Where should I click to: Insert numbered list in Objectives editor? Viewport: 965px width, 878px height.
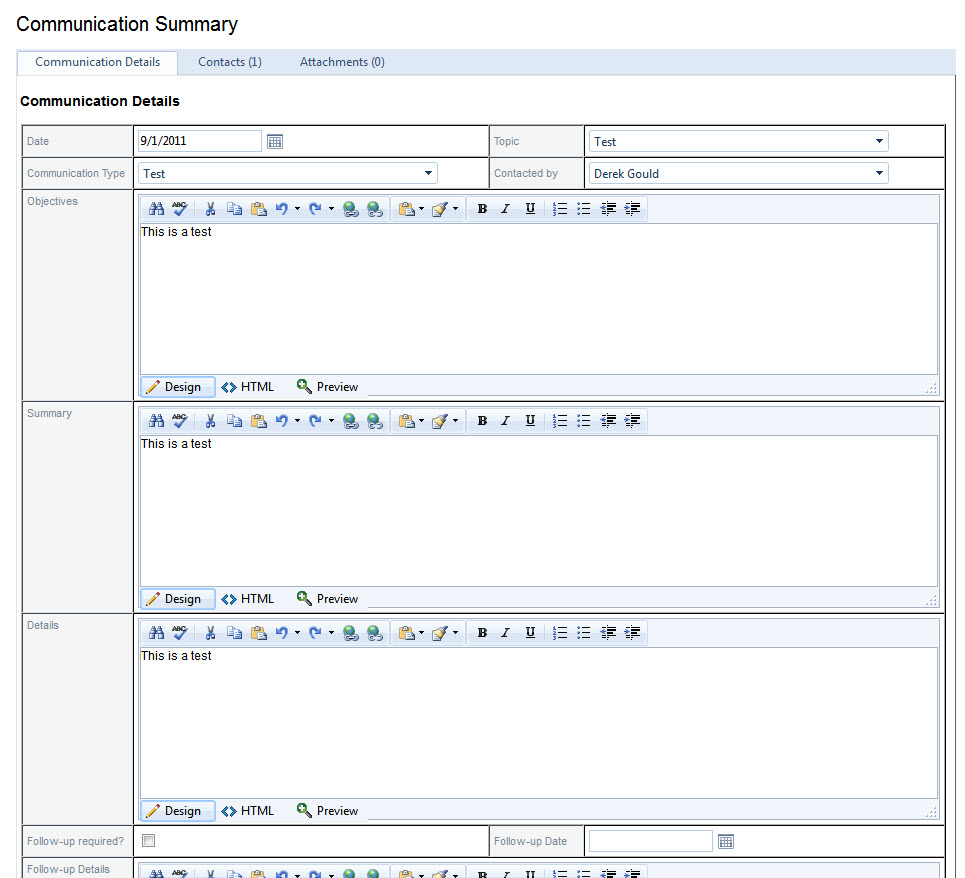click(x=560, y=209)
